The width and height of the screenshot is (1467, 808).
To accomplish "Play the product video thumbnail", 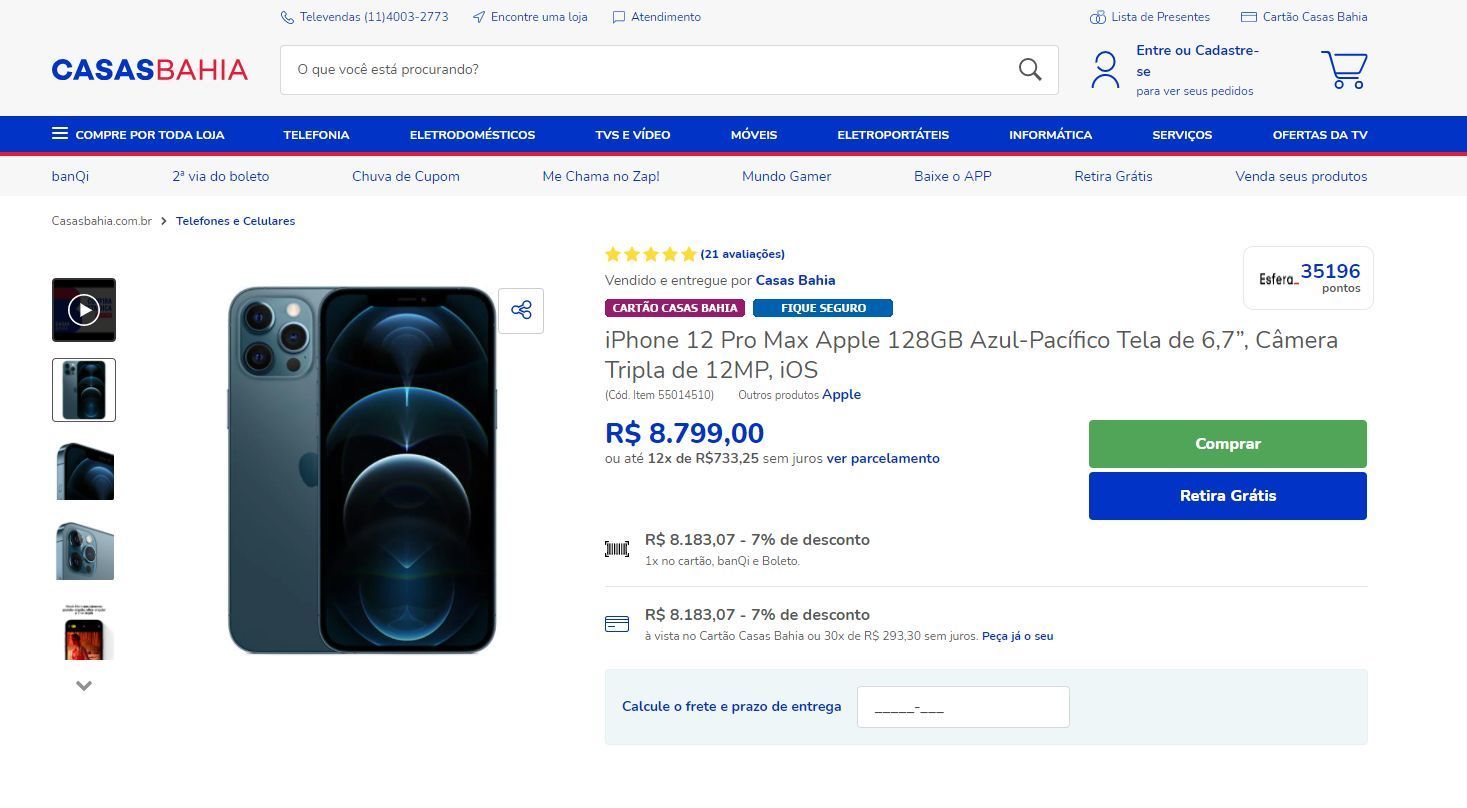I will tap(84, 310).
